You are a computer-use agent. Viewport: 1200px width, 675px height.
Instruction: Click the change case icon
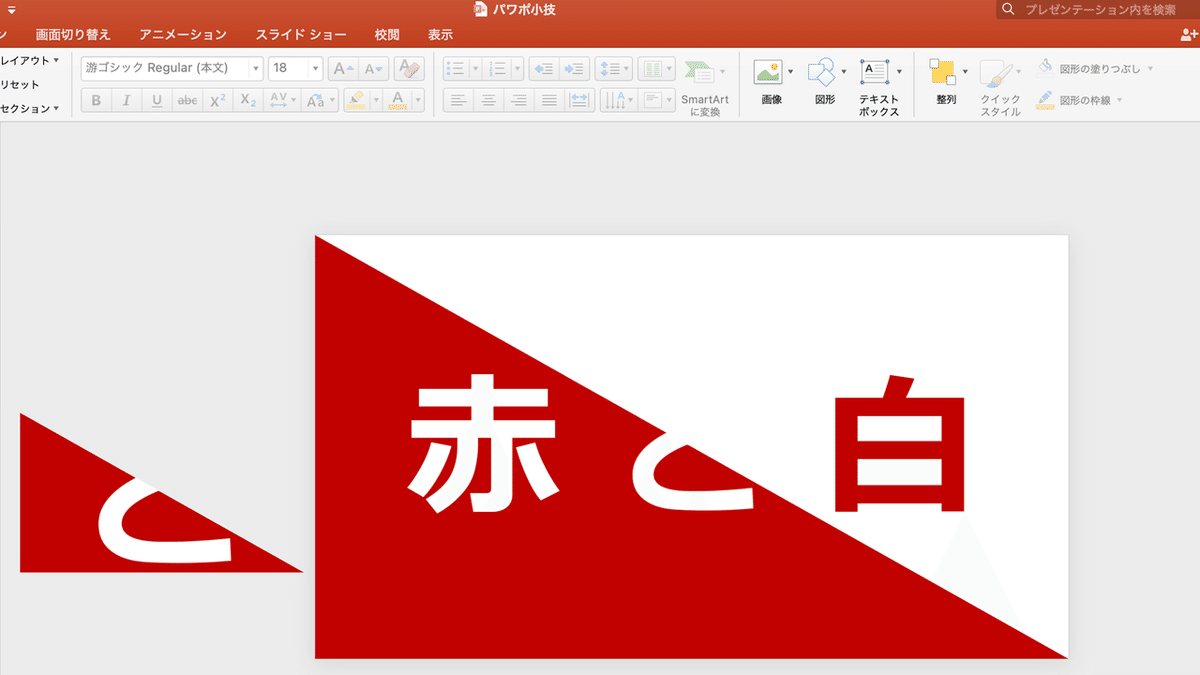317,100
